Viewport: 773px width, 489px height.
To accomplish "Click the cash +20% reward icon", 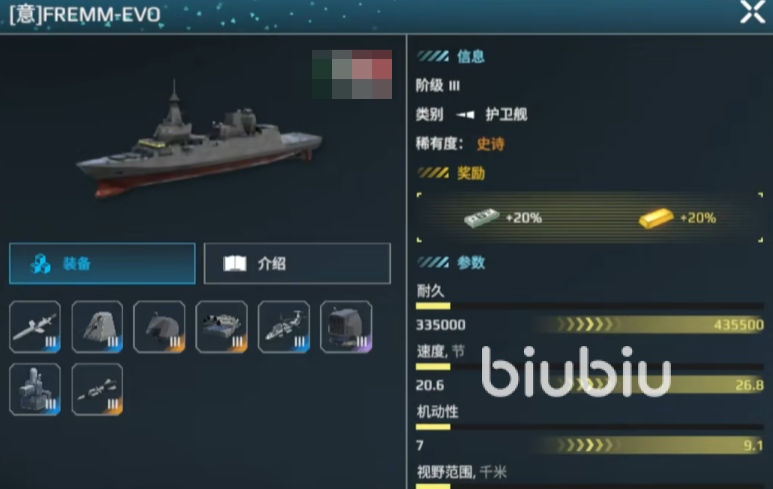I will click(x=481, y=217).
